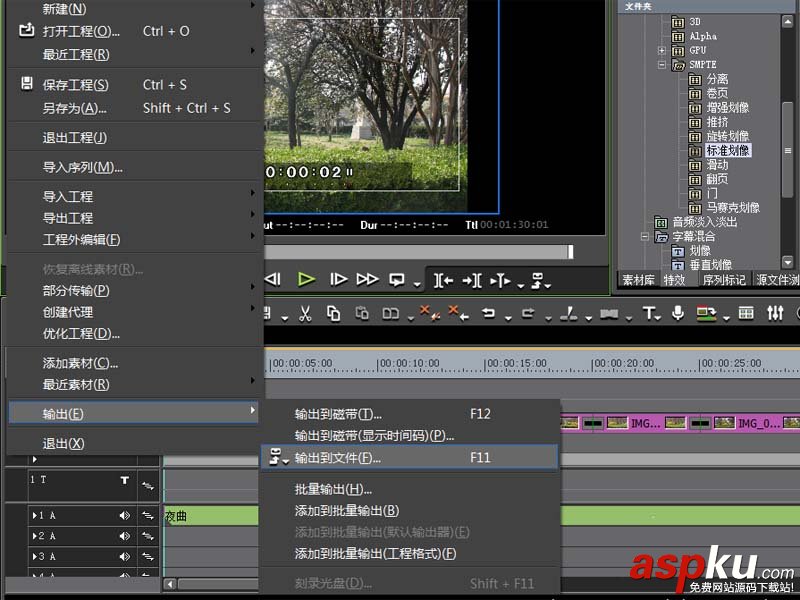800x600 pixels.
Task: Toggle sync-lock on track 1 T
Action: tap(148, 486)
